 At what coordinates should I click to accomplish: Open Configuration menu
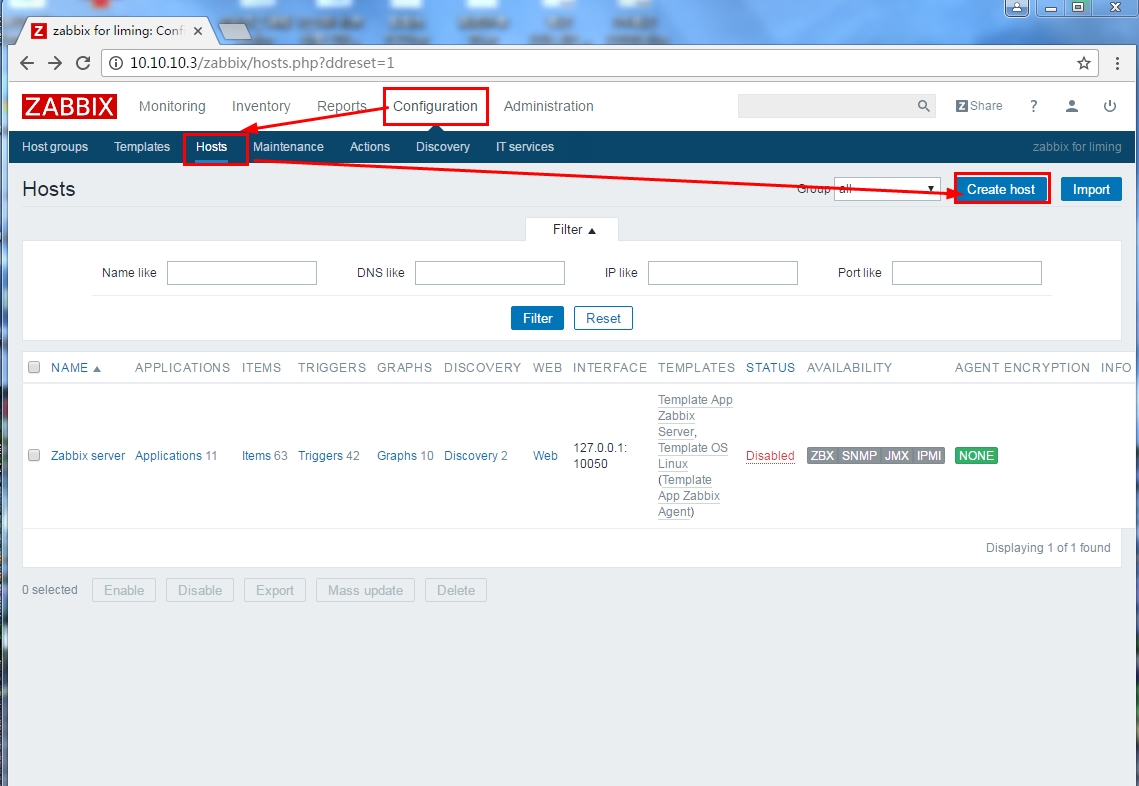(x=435, y=106)
